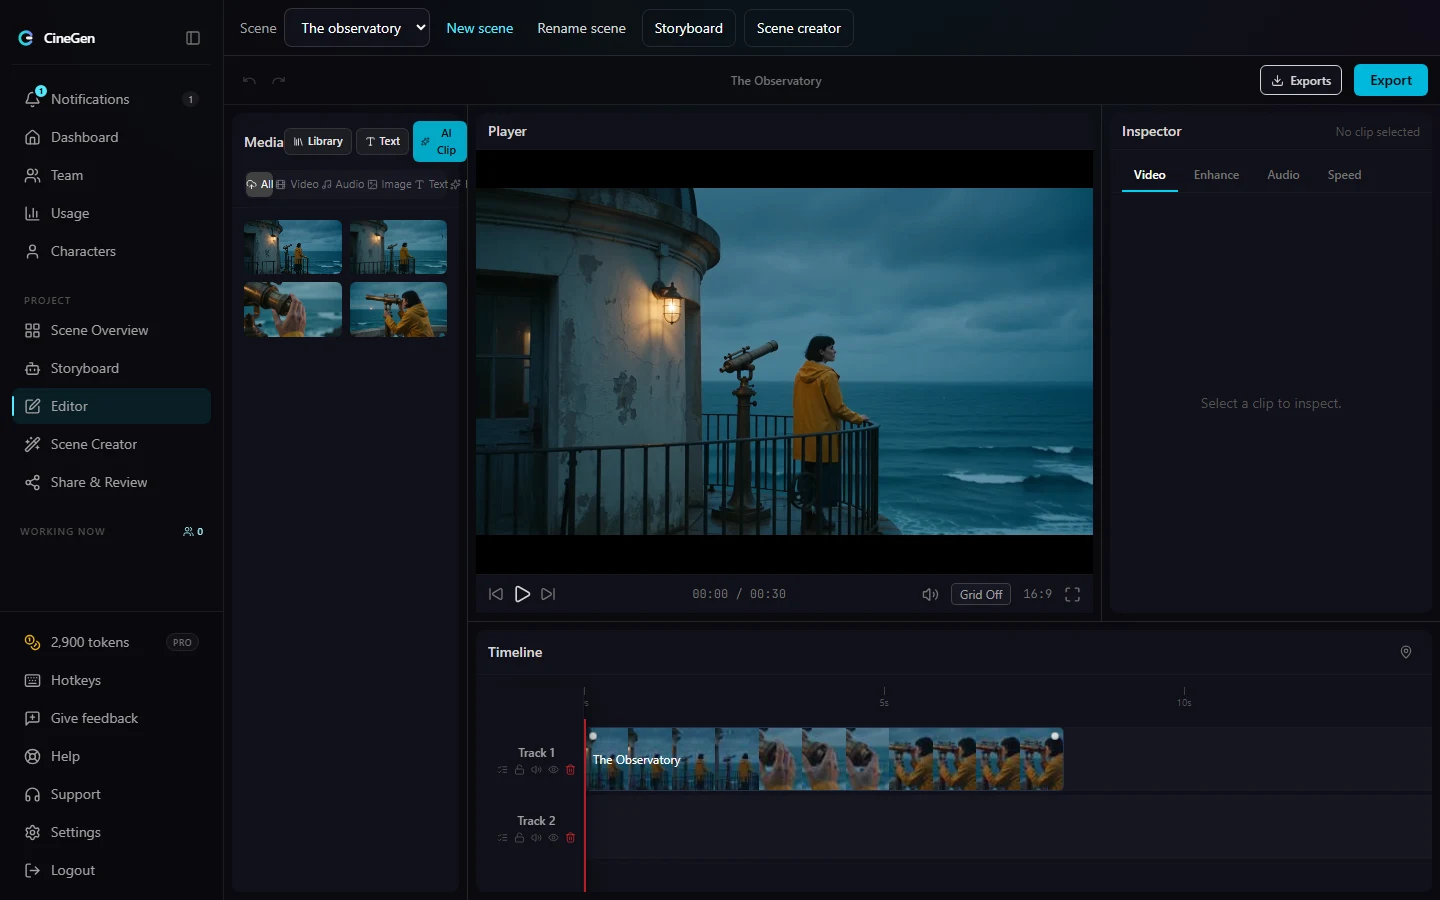Toggle the Grid Off button

click(981, 595)
